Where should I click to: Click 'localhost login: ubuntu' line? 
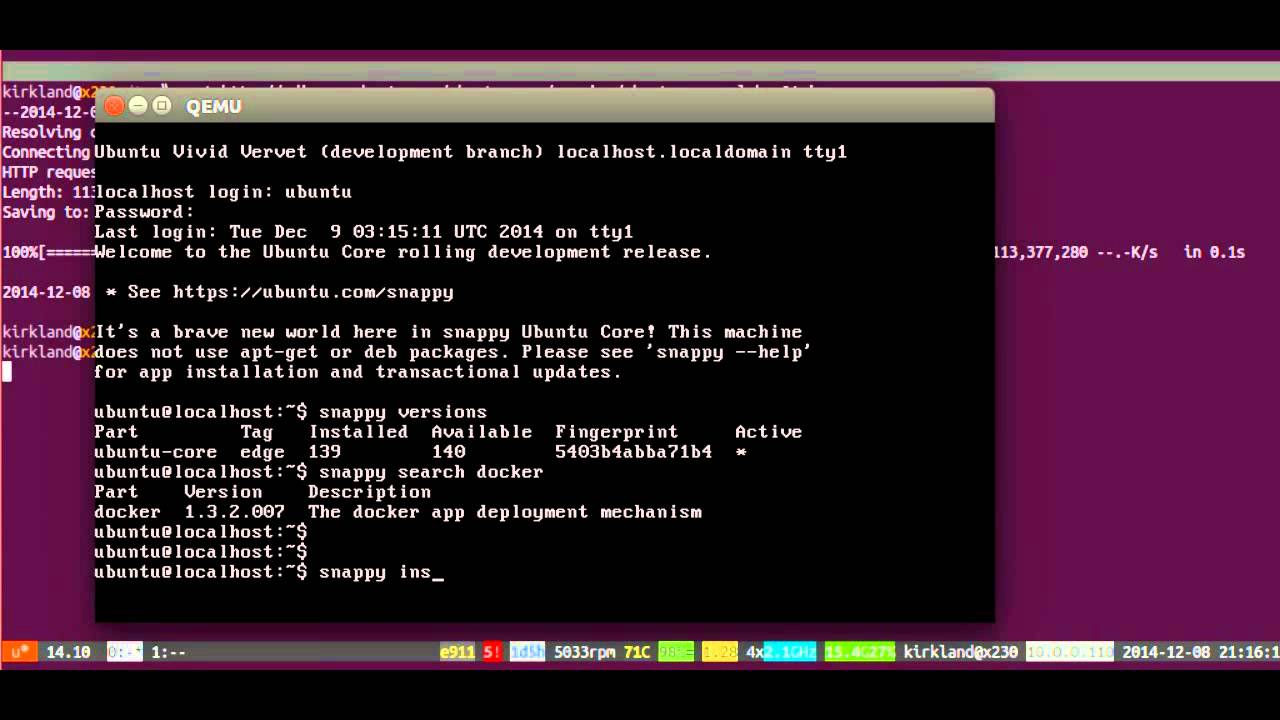[223, 192]
